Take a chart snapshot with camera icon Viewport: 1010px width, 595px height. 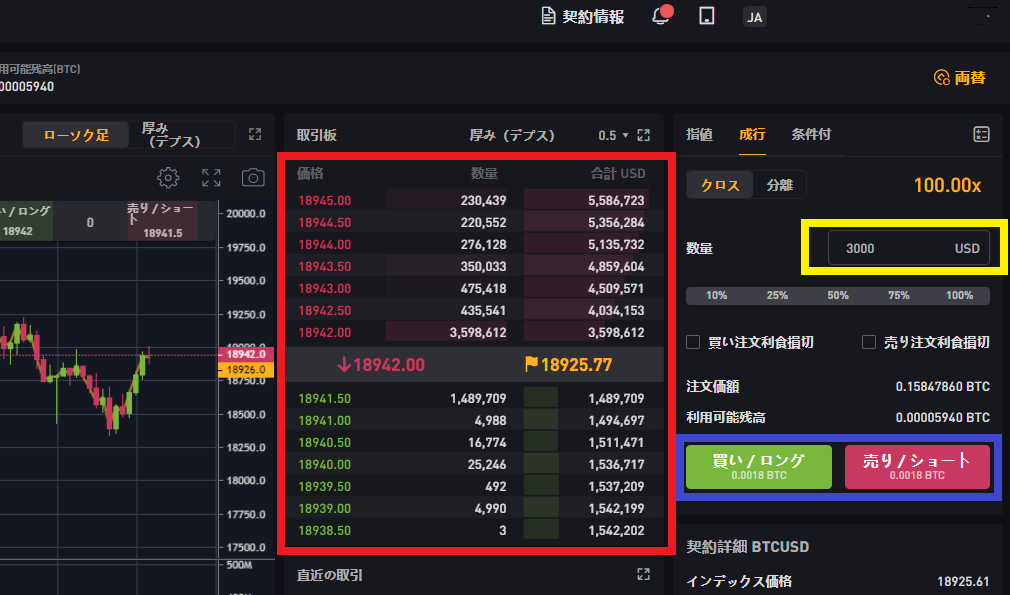pos(253,178)
